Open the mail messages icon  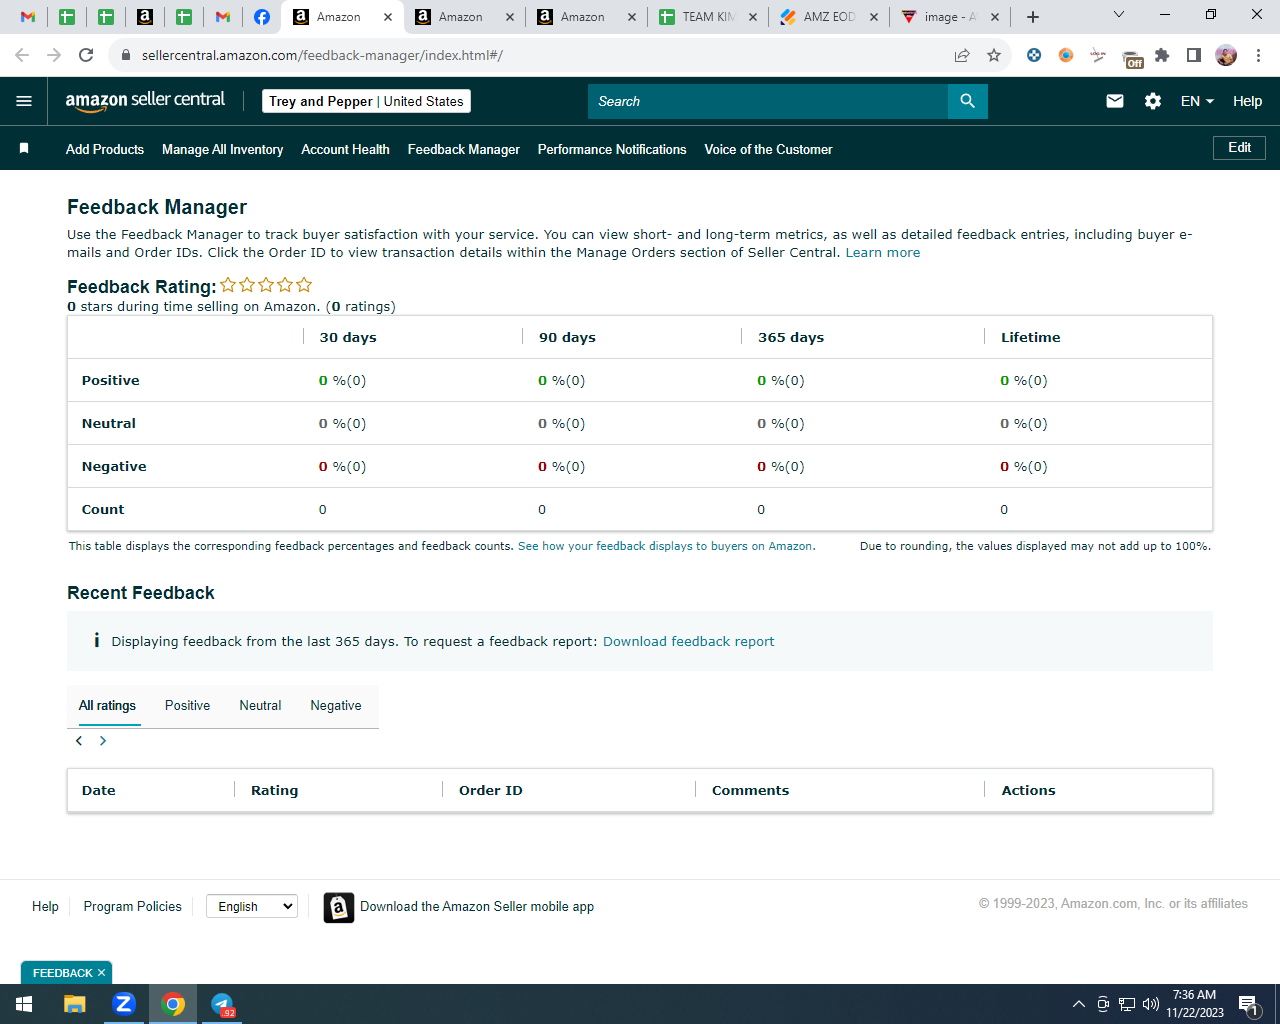coord(1115,101)
